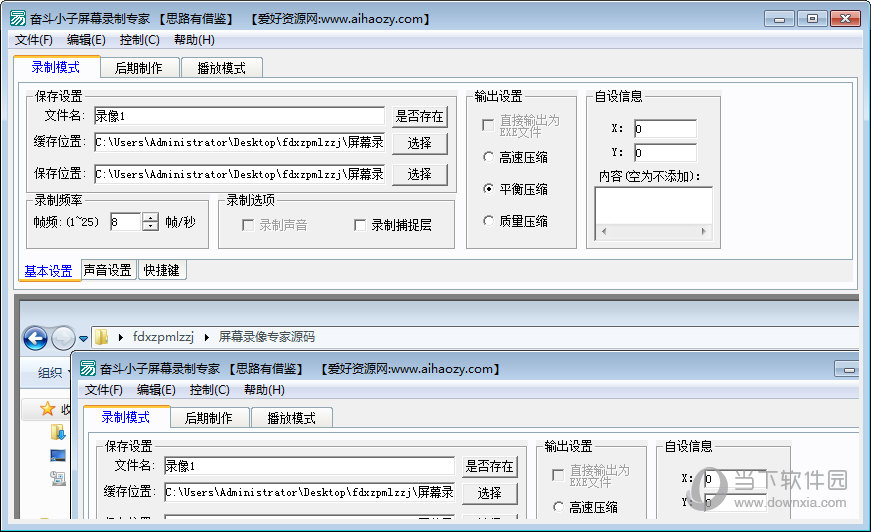Click 选择 button beside 缓存位置 in top window
Image resolution: width=871 pixels, height=532 pixels.
tap(419, 143)
